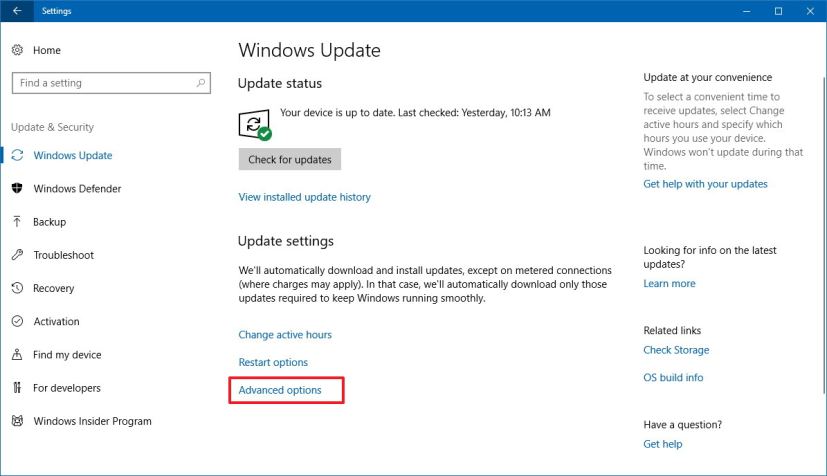The height and width of the screenshot is (476, 827).
Task: Click the Windows Update page title
Action: (x=309, y=50)
